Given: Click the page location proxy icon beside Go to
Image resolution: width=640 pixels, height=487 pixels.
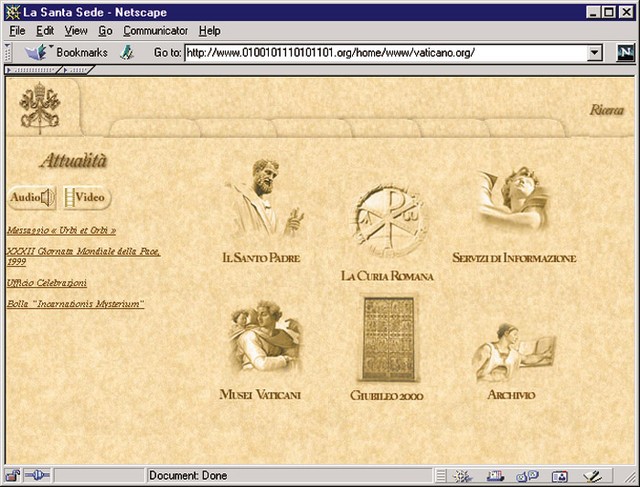Looking at the screenshot, I should click(x=127, y=53).
